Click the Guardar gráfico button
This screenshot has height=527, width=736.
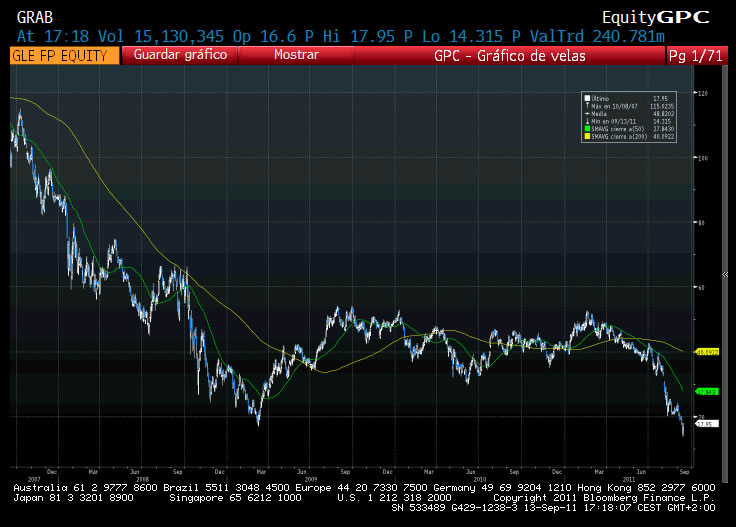click(x=180, y=55)
